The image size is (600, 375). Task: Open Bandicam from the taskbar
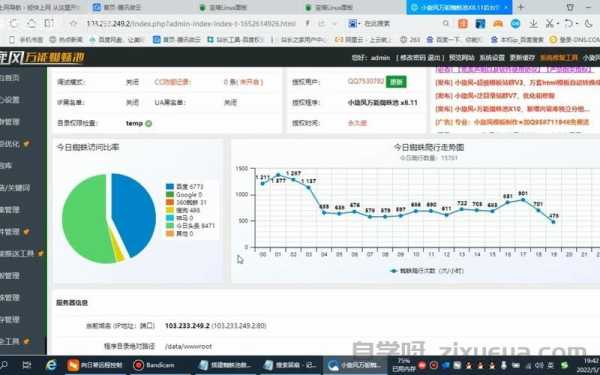pyautogui.click(x=154, y=365)
